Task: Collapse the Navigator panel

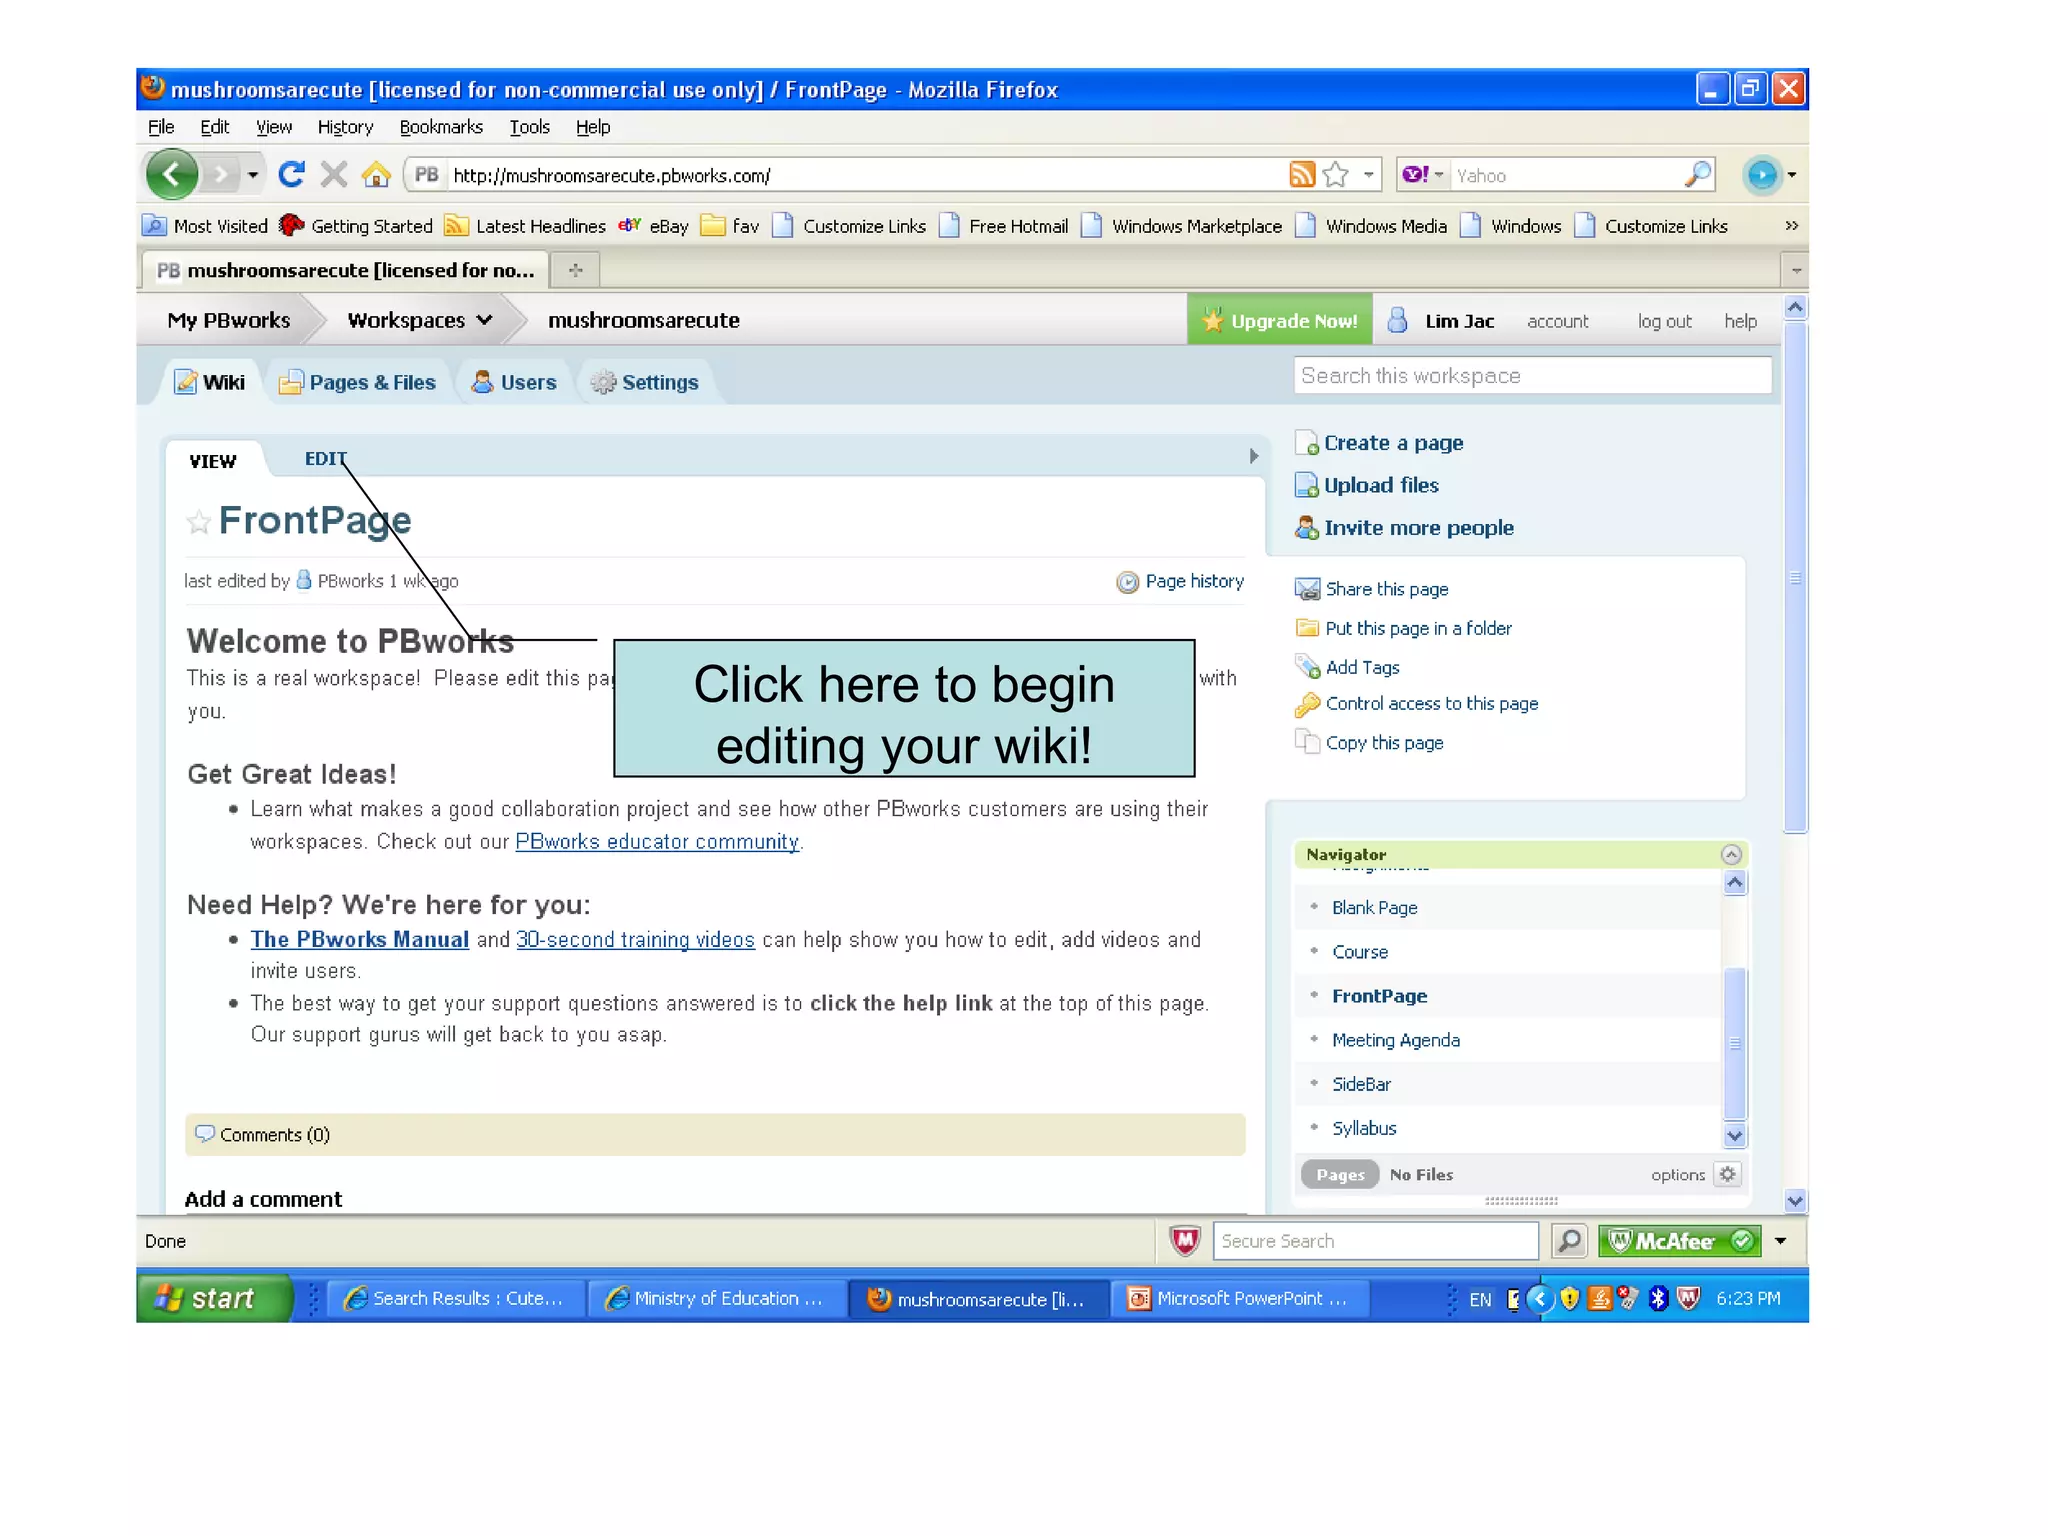Action: point(1731,854)
